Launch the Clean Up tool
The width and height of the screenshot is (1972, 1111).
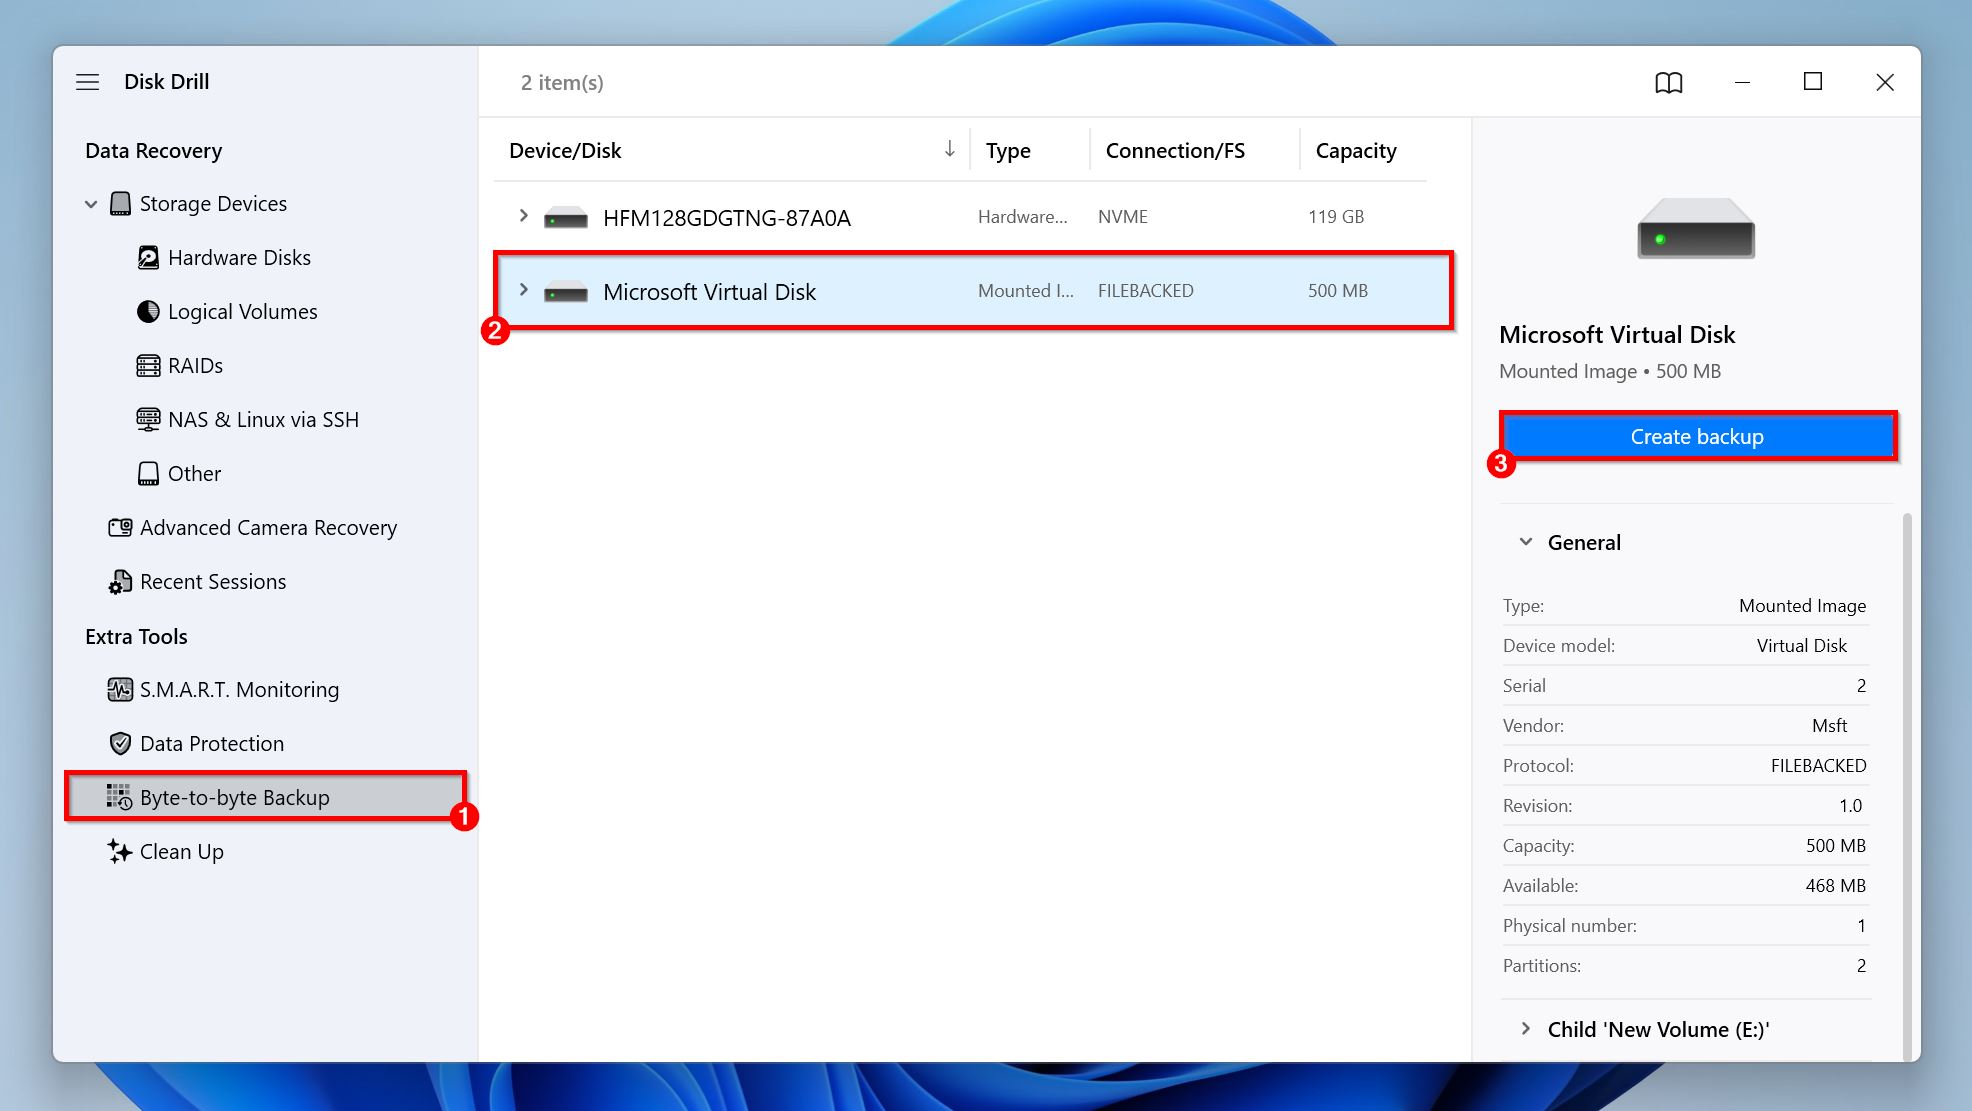[x=180, y=851]
